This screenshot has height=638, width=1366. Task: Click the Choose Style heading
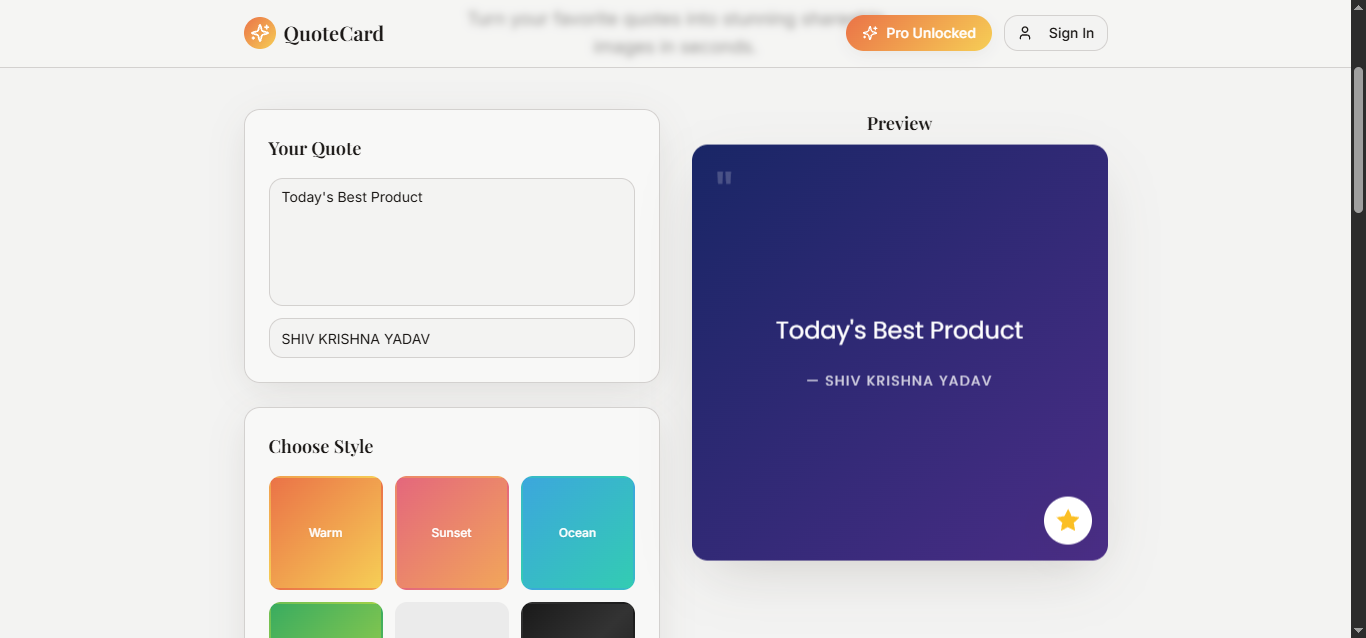tap(321, 446)
